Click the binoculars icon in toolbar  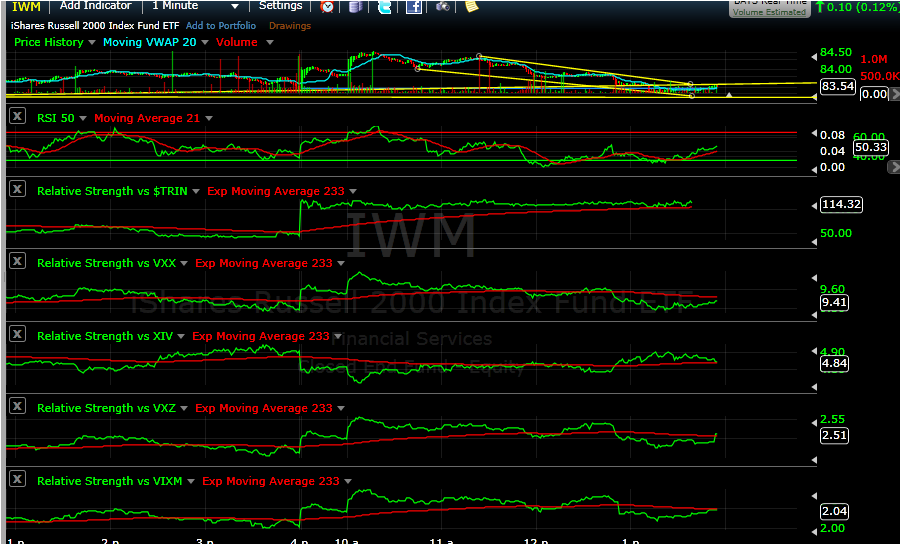442,6
